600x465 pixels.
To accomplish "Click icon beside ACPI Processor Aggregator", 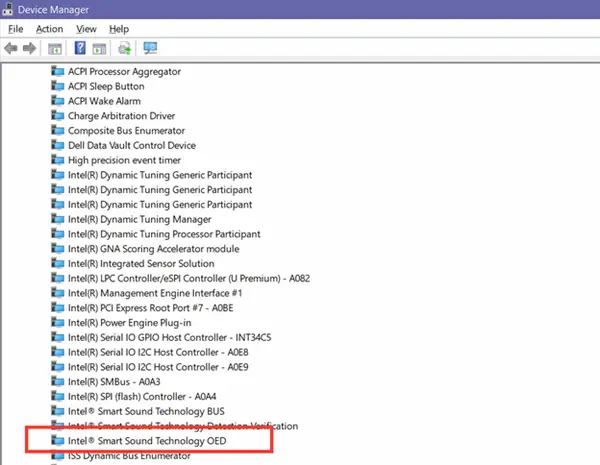I will click(x=58, y=71).
